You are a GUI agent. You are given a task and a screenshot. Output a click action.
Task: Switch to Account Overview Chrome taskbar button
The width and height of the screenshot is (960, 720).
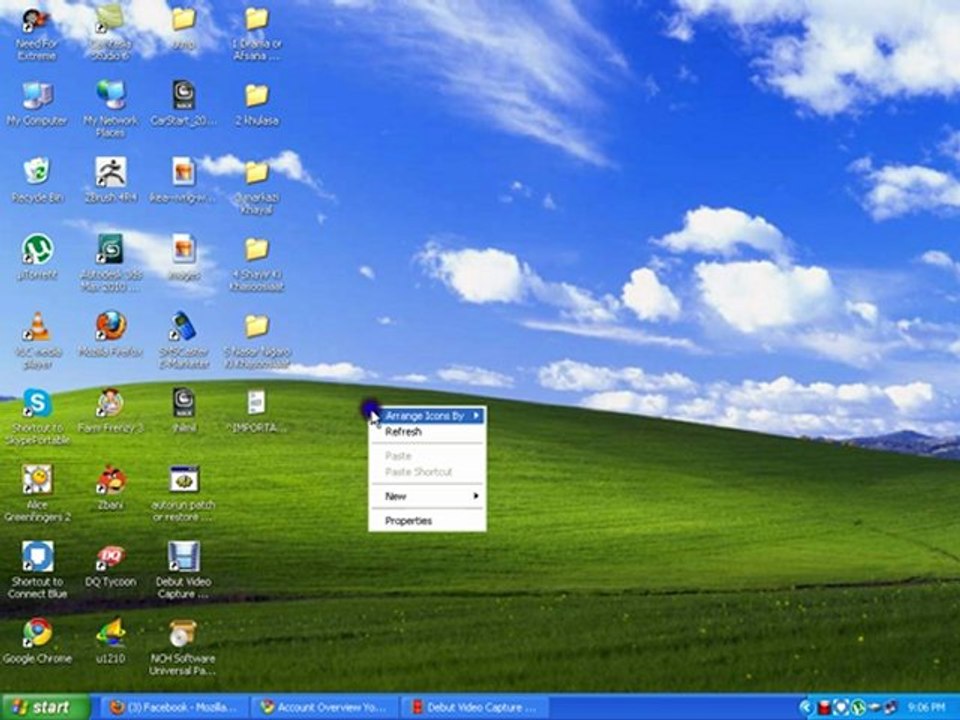point(323,708)
